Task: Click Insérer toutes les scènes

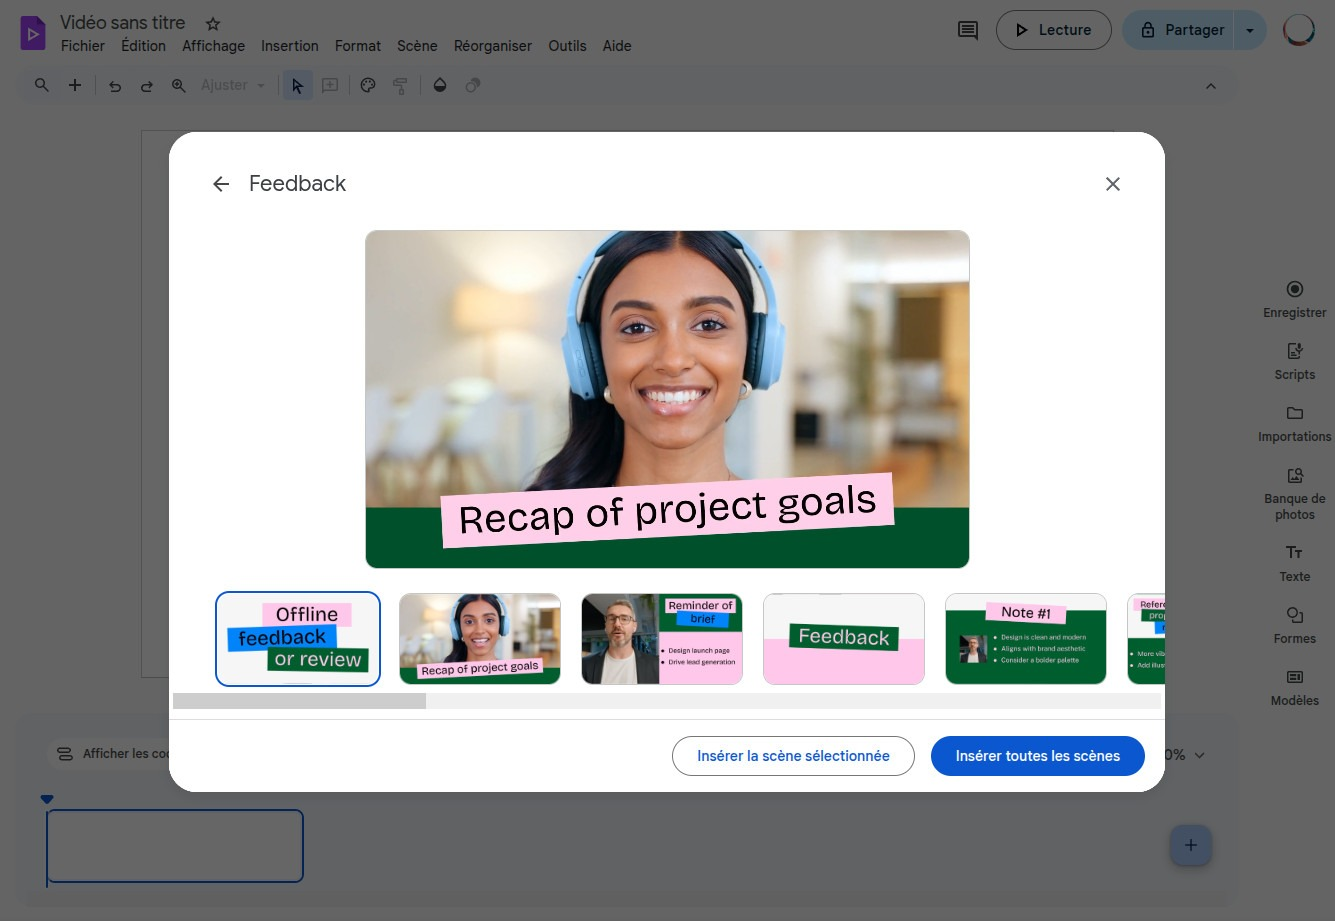Action: pos(1037,756)
